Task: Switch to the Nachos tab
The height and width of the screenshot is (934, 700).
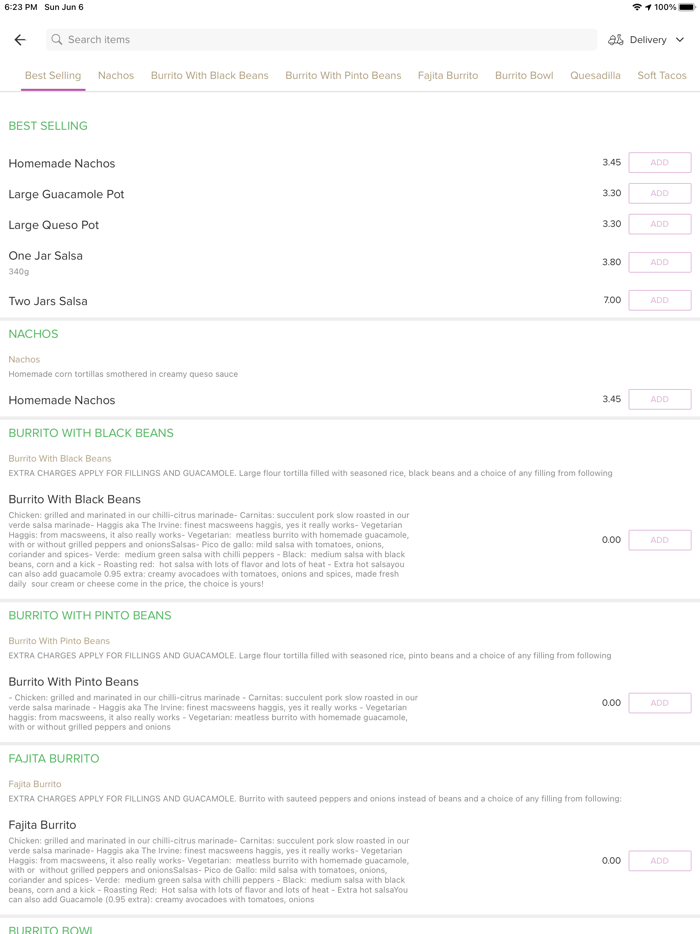Action: click(x=116, y=76)
